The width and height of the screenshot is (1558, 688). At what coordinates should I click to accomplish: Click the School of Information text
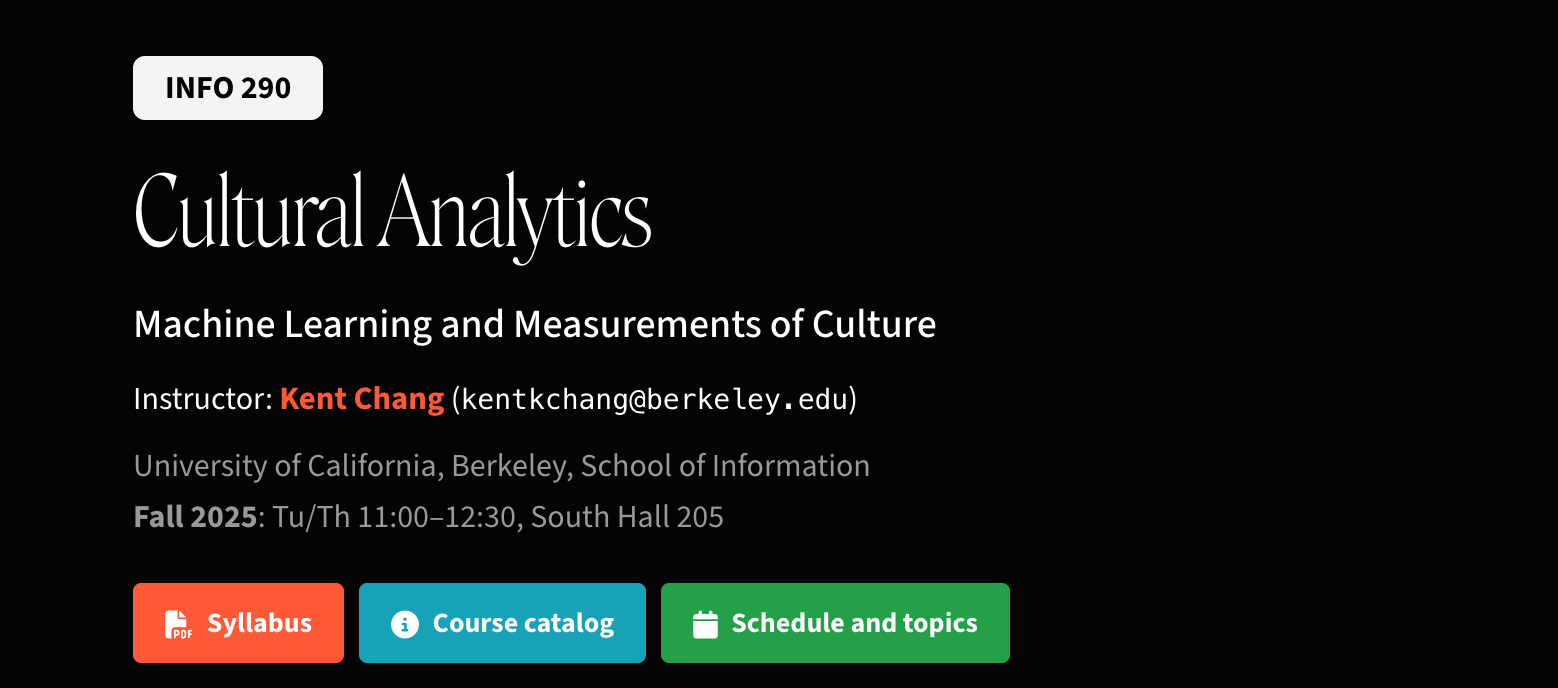[725, 466]
